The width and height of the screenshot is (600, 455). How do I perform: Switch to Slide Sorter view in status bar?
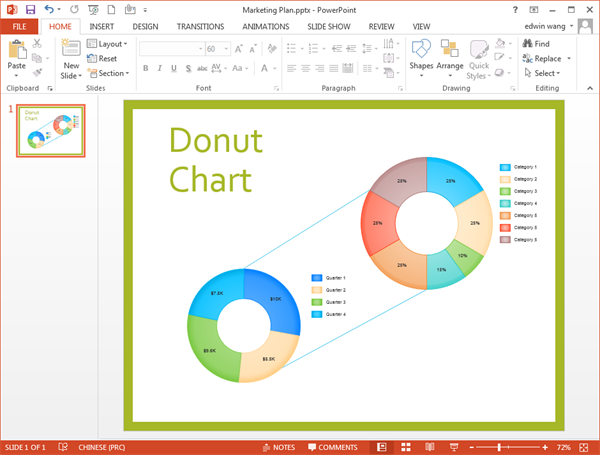tap(406, 446)
